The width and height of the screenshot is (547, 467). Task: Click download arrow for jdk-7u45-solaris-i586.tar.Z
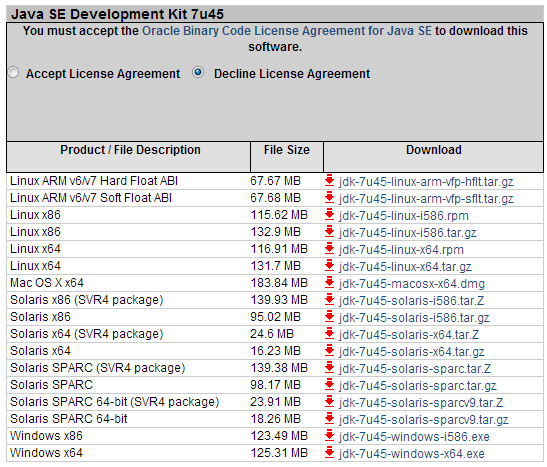329,300
